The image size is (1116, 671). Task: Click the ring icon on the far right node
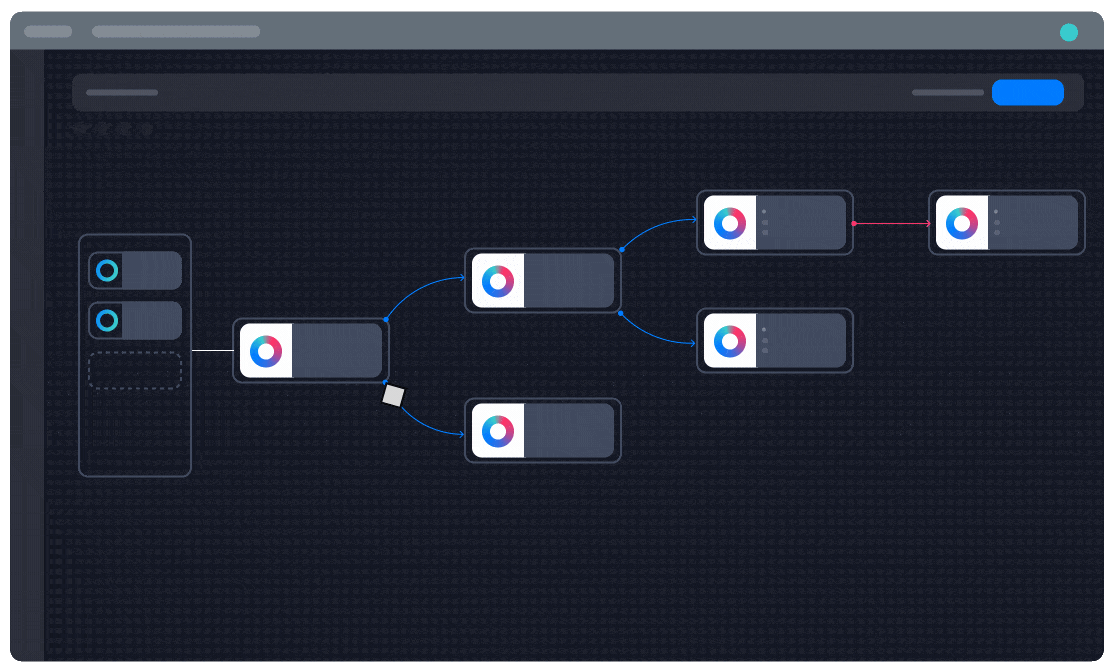(962, 223)
